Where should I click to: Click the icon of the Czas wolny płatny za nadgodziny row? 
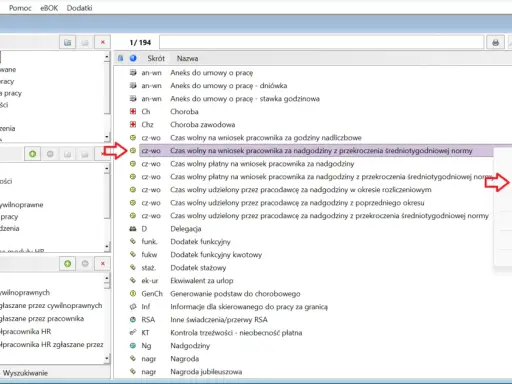tap(133, 164)
